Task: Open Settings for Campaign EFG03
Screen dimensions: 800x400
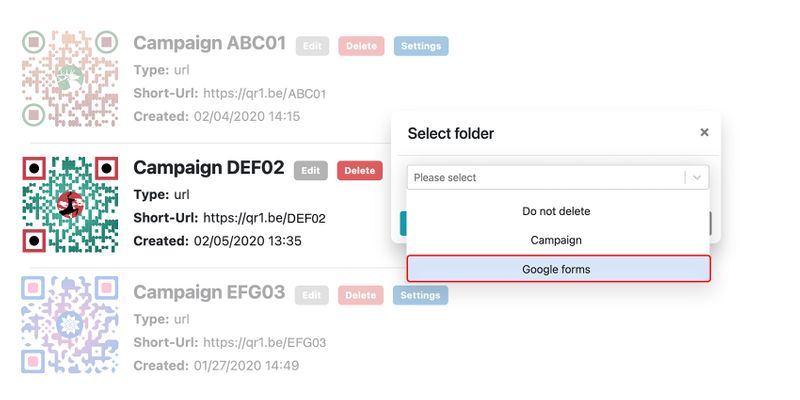Action: (420, 295)
